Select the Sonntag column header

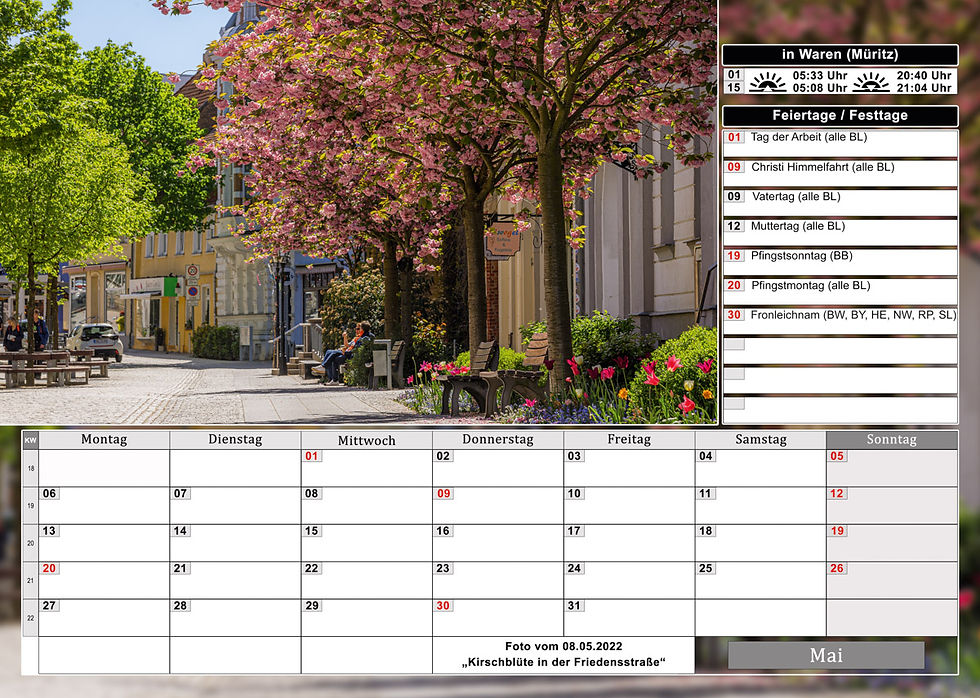coord(892,440)
